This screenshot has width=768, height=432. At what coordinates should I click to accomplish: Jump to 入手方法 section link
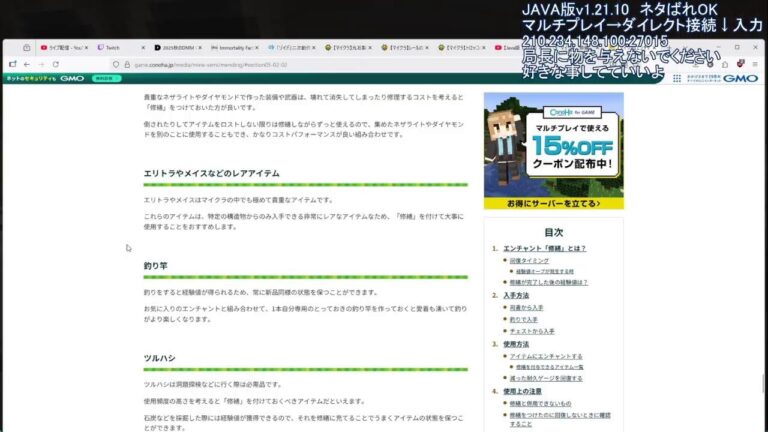point(515,295)
